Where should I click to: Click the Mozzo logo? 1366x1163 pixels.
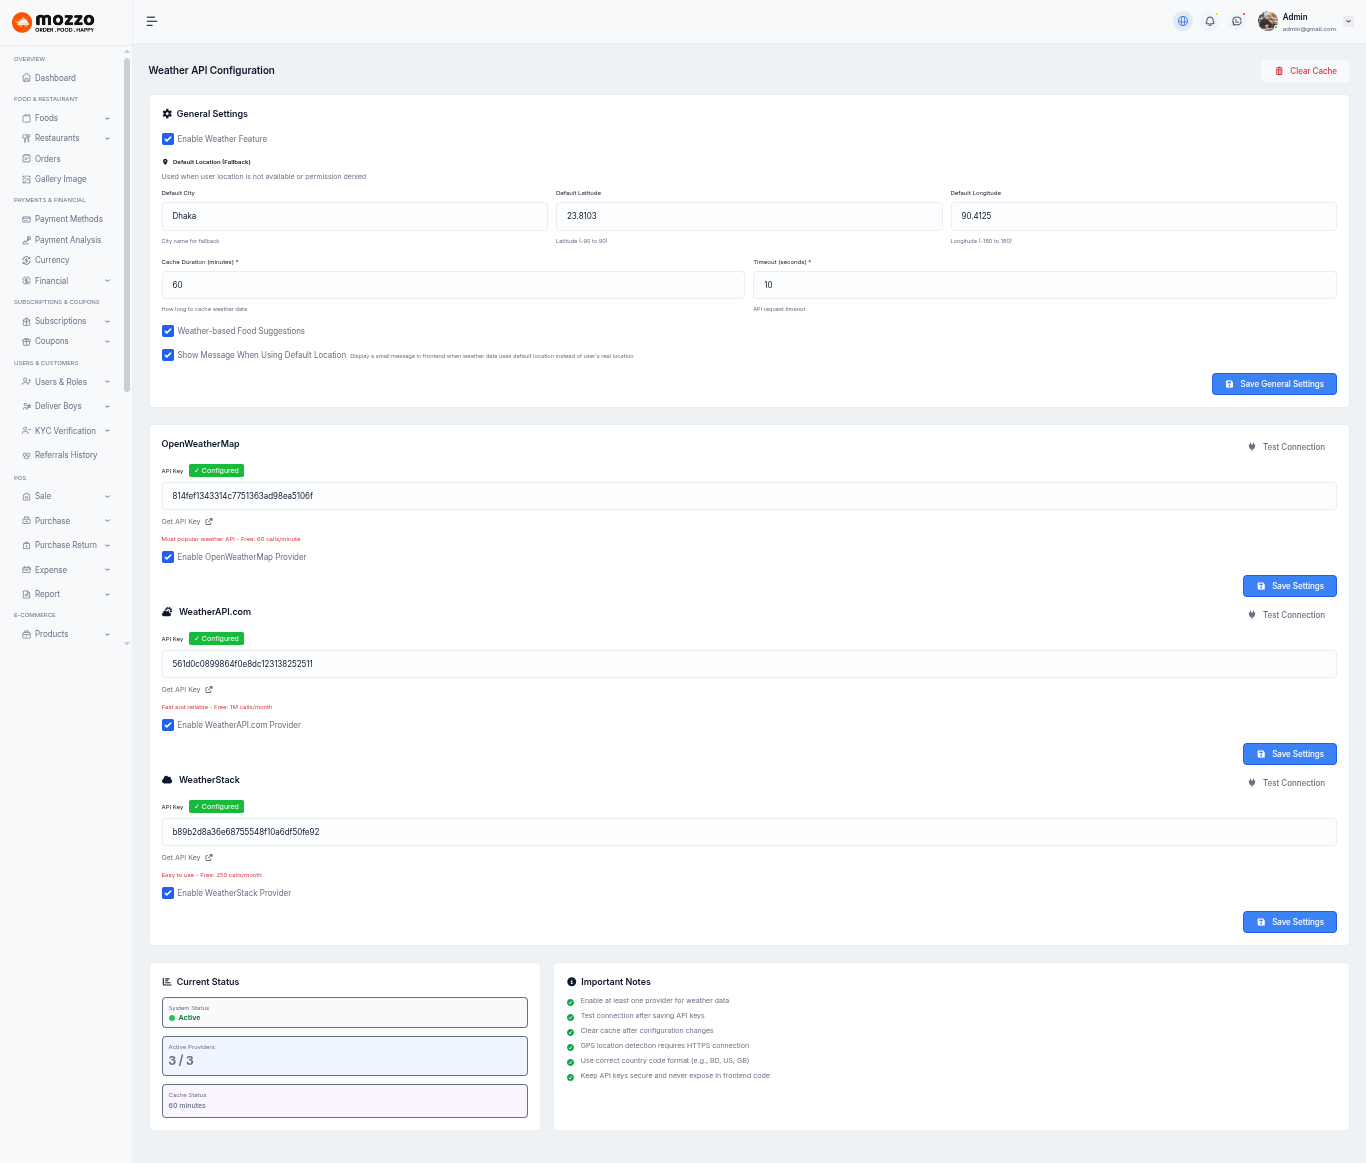click(x=54, y=22)
